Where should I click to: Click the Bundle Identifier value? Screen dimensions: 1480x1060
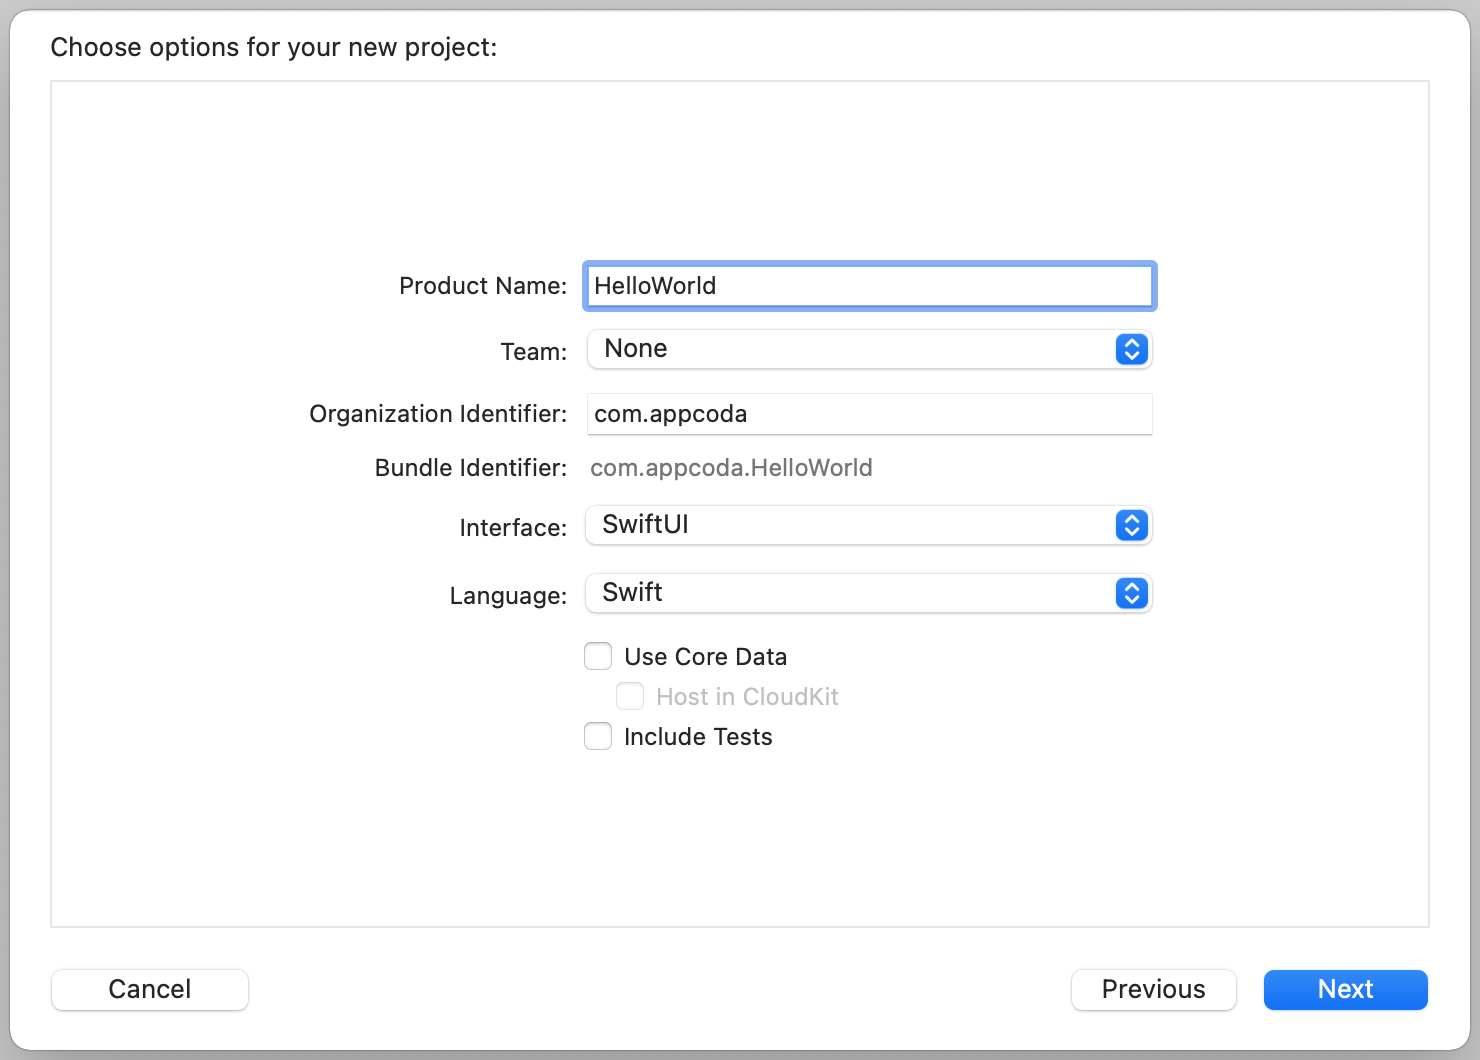click(731, 467)
